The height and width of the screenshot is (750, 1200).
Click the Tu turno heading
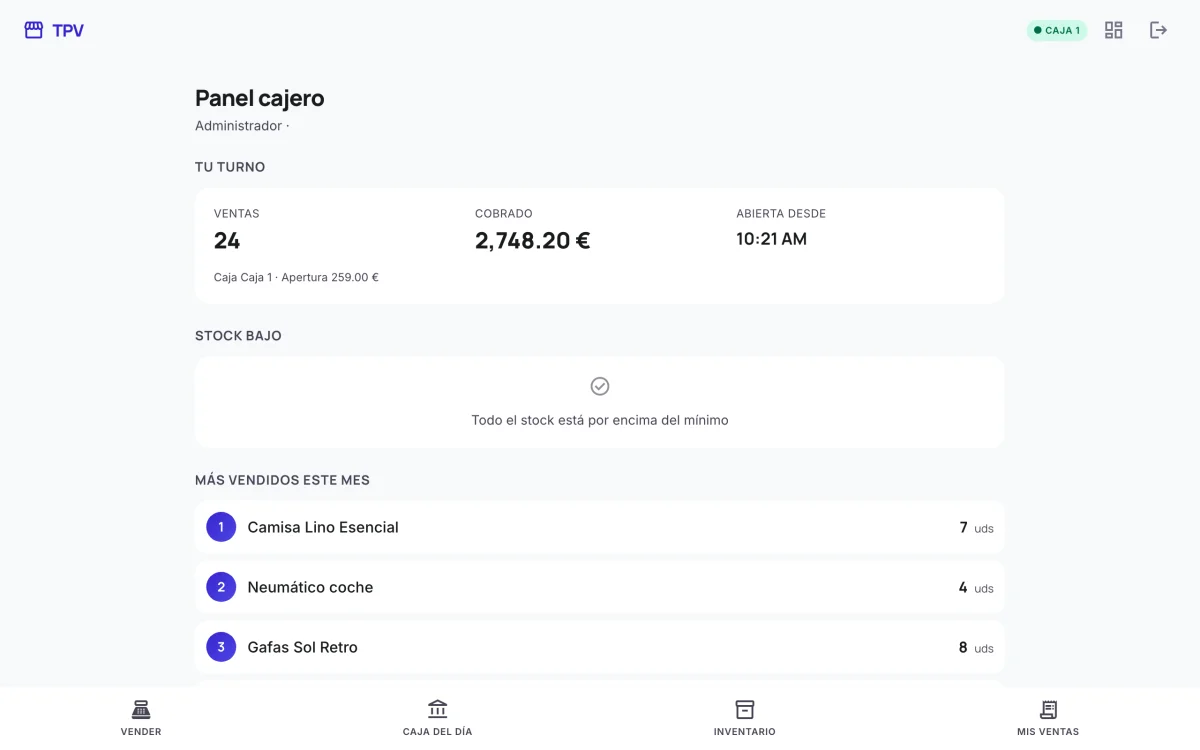click(230, 167)
